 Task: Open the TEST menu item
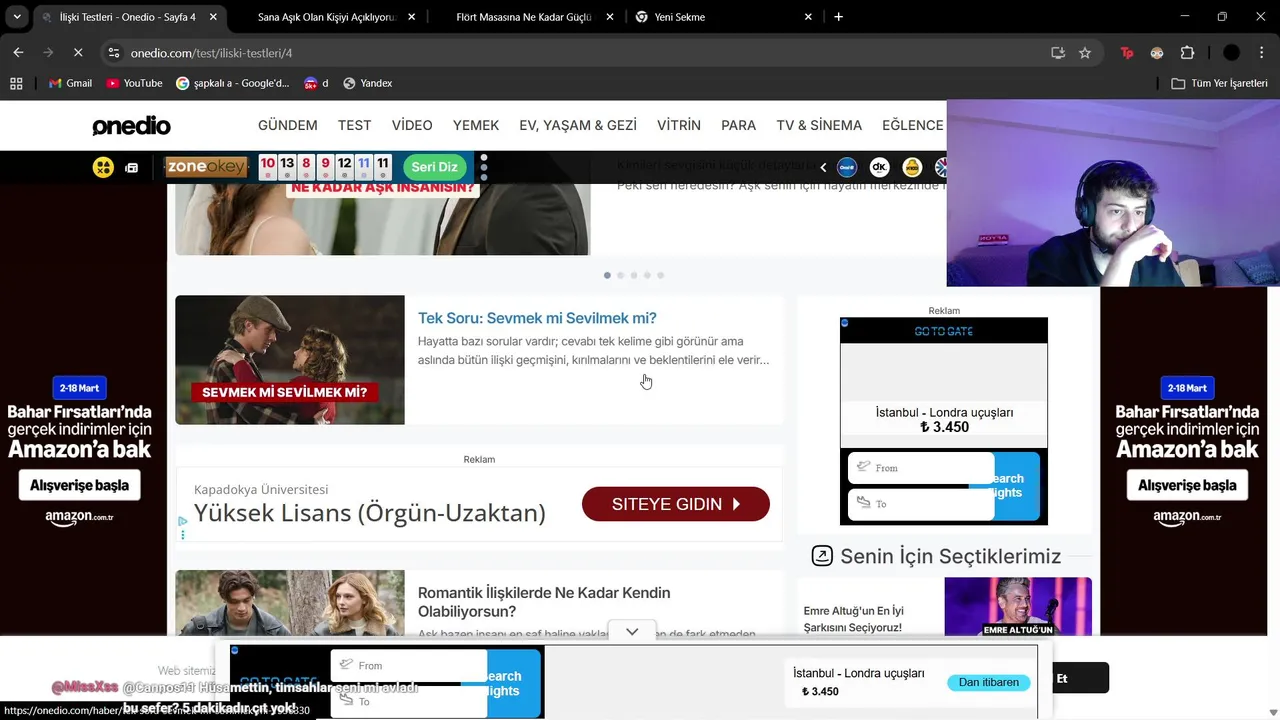[354, 125]
